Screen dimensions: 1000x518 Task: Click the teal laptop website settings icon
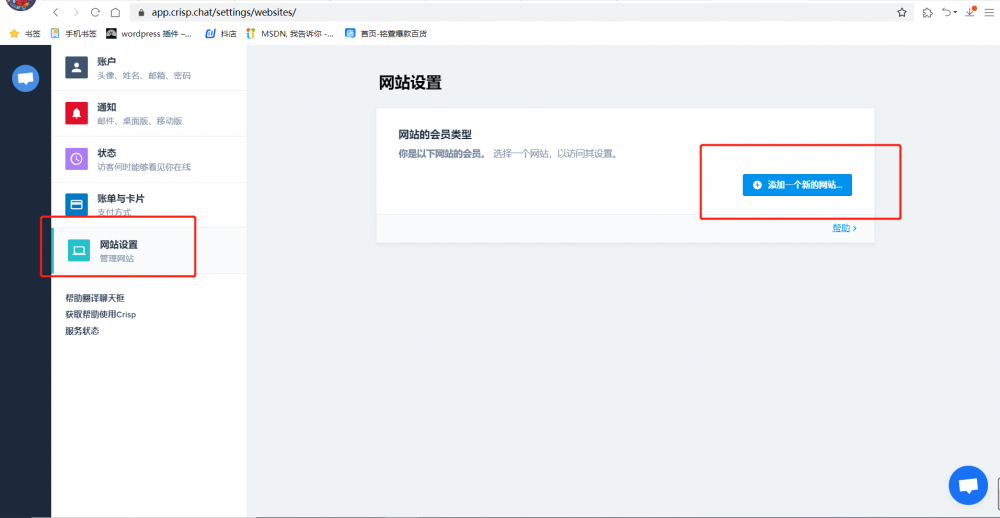(x=79, y=250)
